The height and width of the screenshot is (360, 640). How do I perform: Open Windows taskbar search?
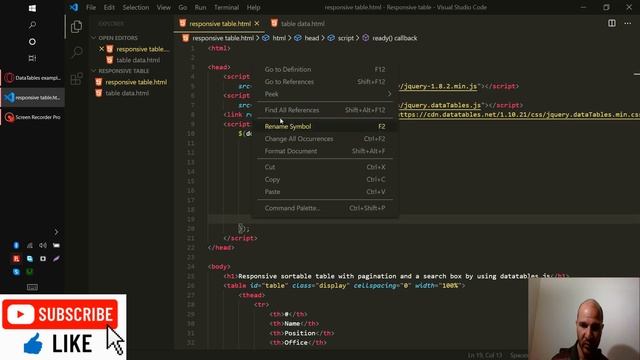click(32, 25)
